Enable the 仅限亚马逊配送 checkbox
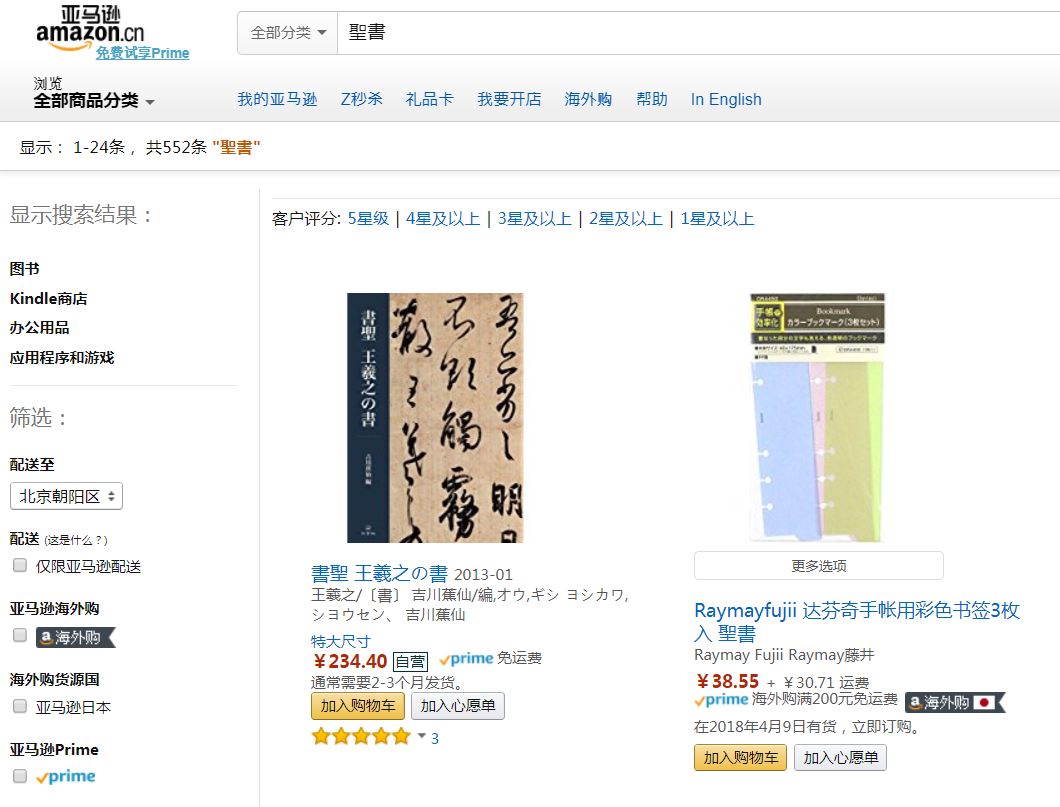 [20, 565]
